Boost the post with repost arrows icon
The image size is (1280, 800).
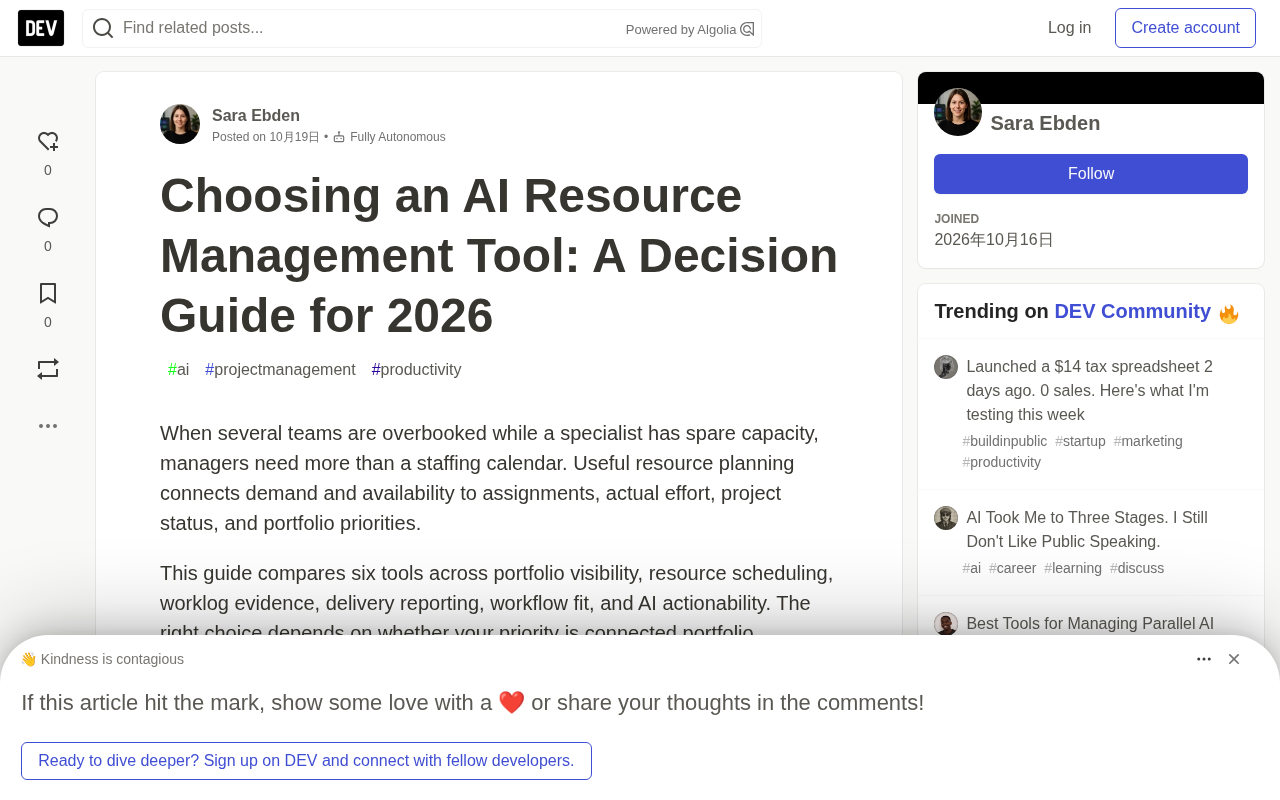coord(48,369)
